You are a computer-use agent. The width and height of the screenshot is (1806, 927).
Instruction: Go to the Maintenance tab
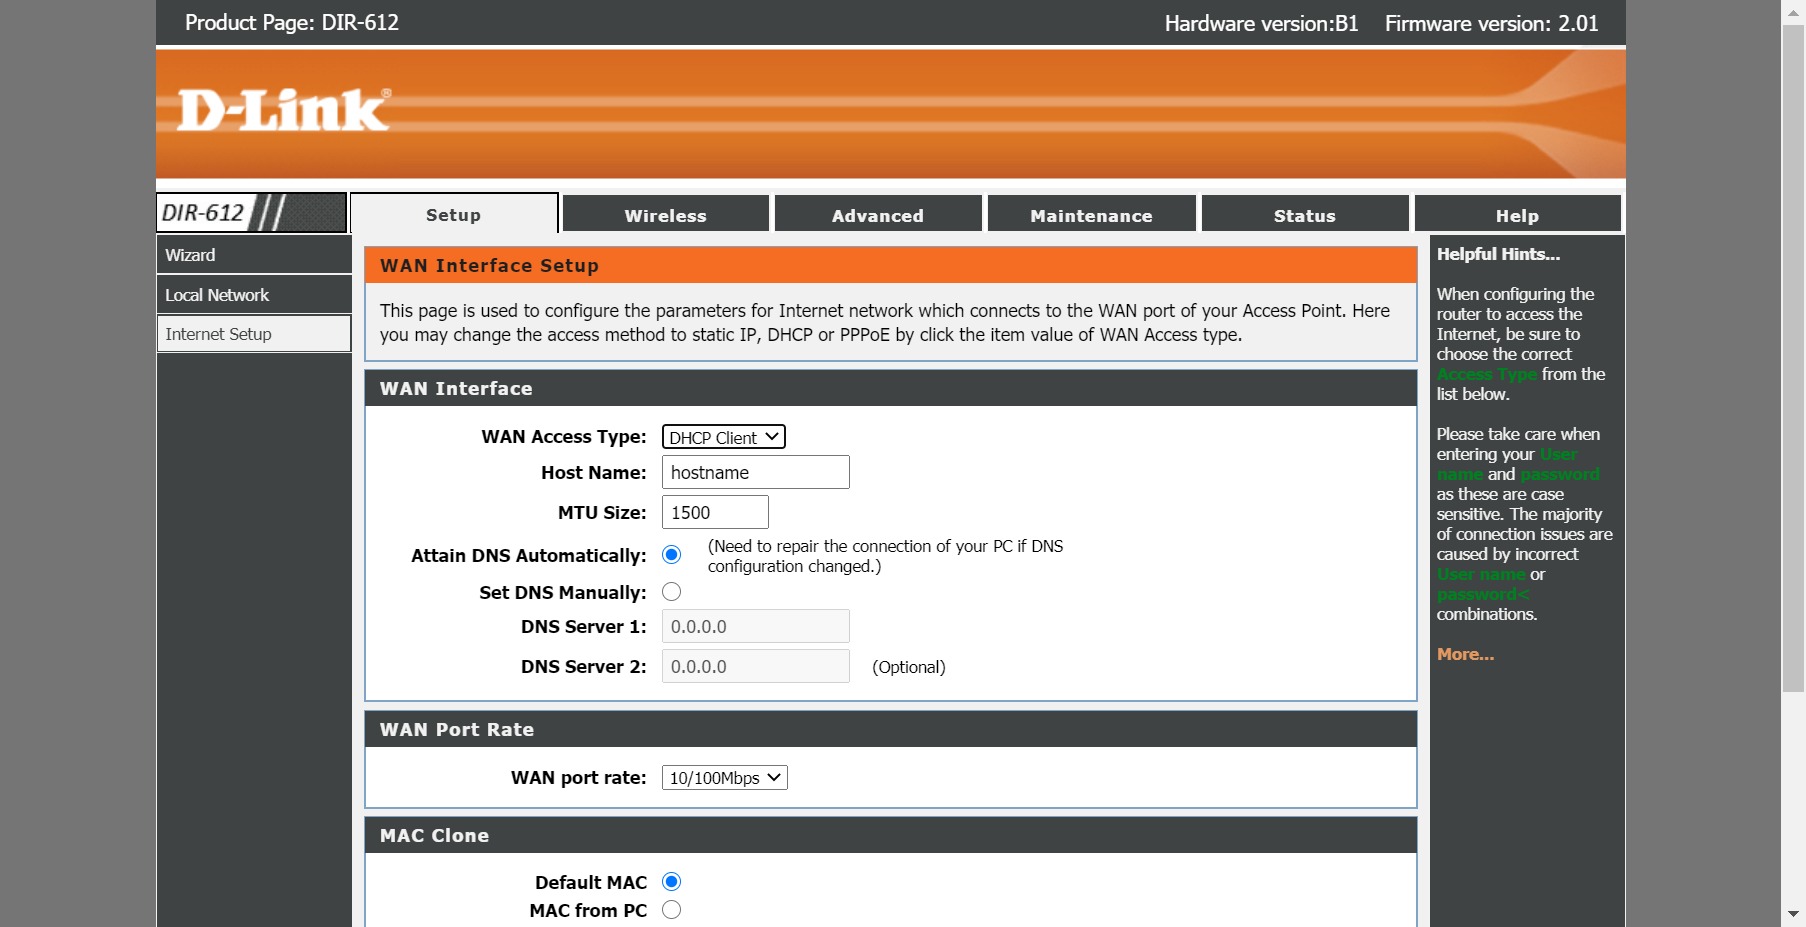click(x=1092, y=215)
